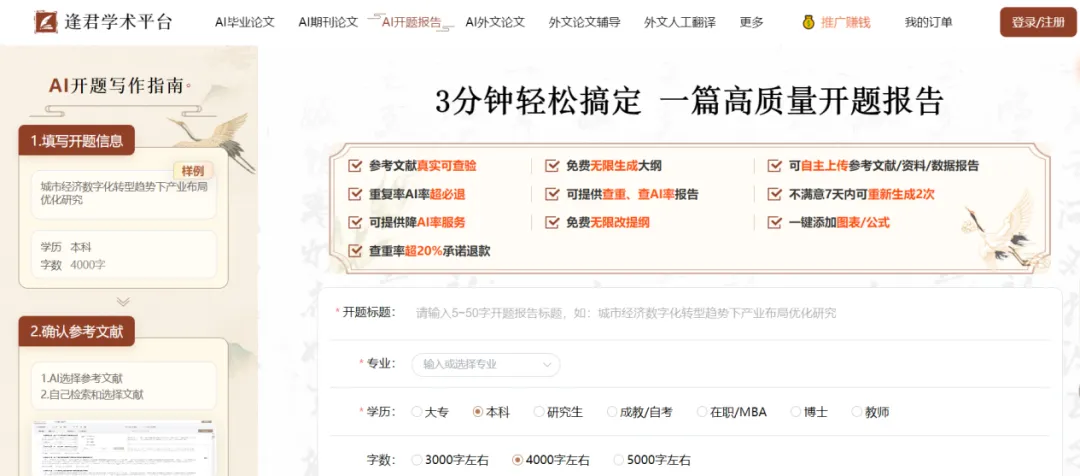Image resolution: width=1080 pixels, height=476 pixels.
Task: Select 研究生 education radio button
Action: [x=539, y=412]
